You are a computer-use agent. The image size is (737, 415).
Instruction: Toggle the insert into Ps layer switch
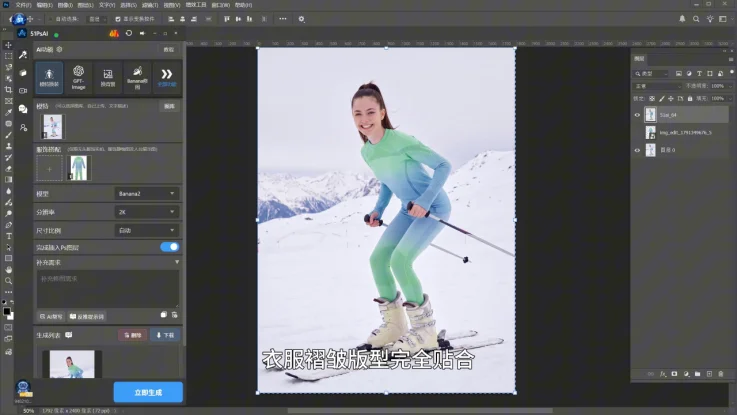[x=170, y=247]
